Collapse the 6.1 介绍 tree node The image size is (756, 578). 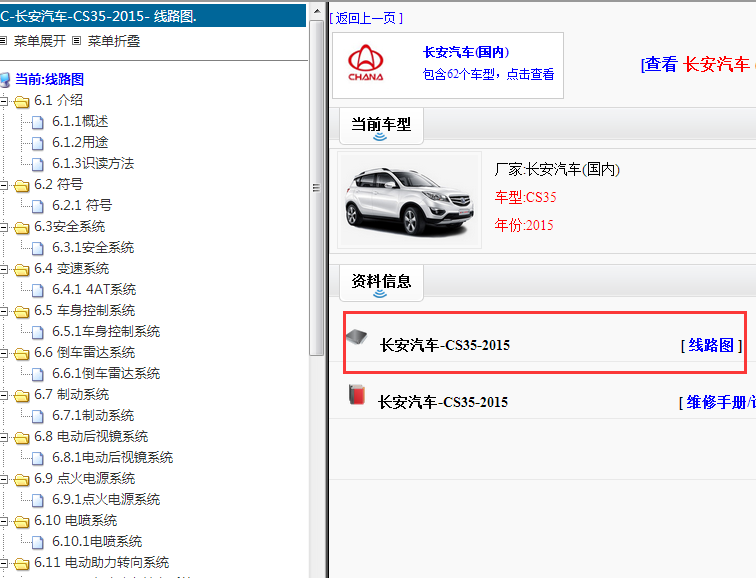click(3, 101)
